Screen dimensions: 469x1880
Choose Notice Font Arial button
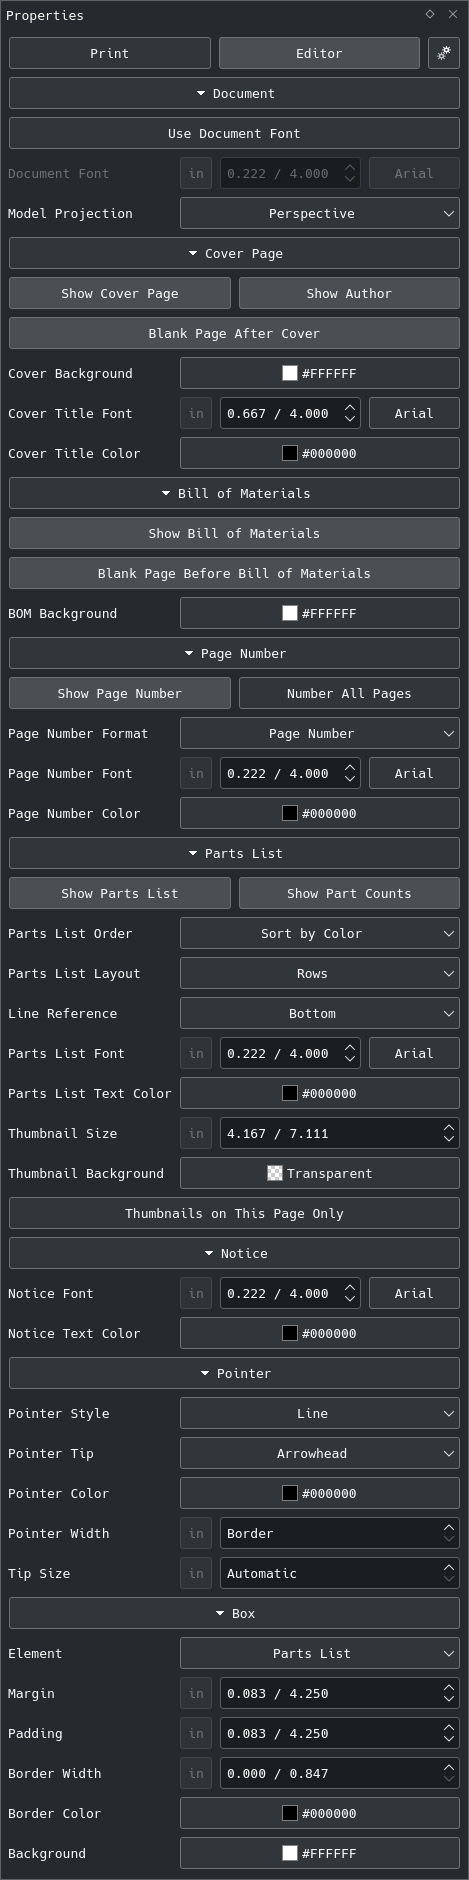pos(414,1293)
